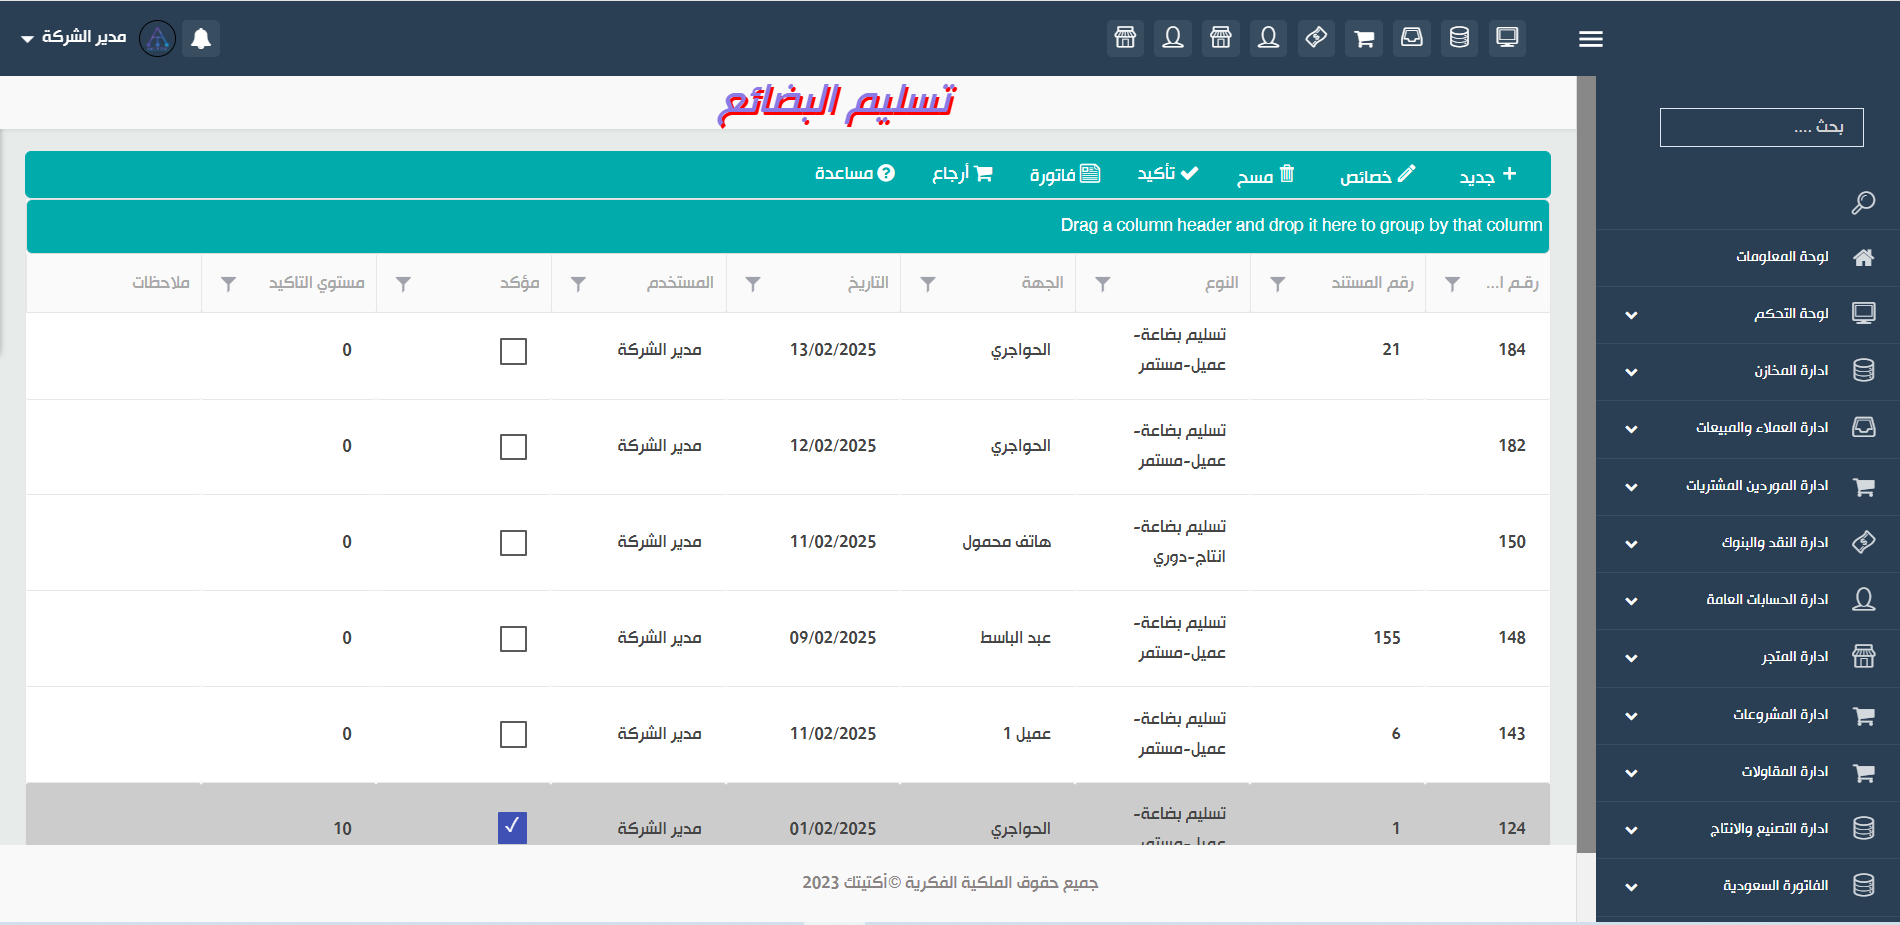Expand ادارة العملاء والمبيعات sidebar menu
This screenshot has width=1900, height=925.
tap(1631, 429)
